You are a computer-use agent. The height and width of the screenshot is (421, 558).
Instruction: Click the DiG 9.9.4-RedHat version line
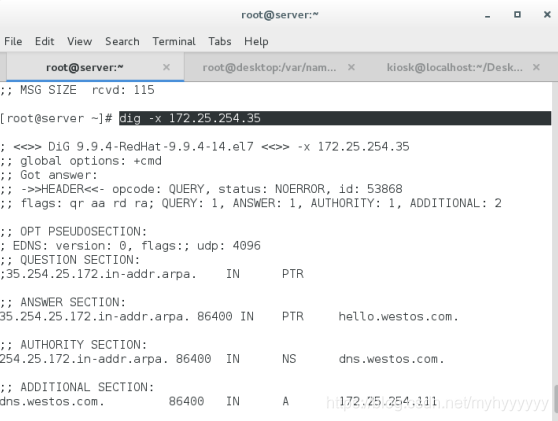click(x=205, y=147)
